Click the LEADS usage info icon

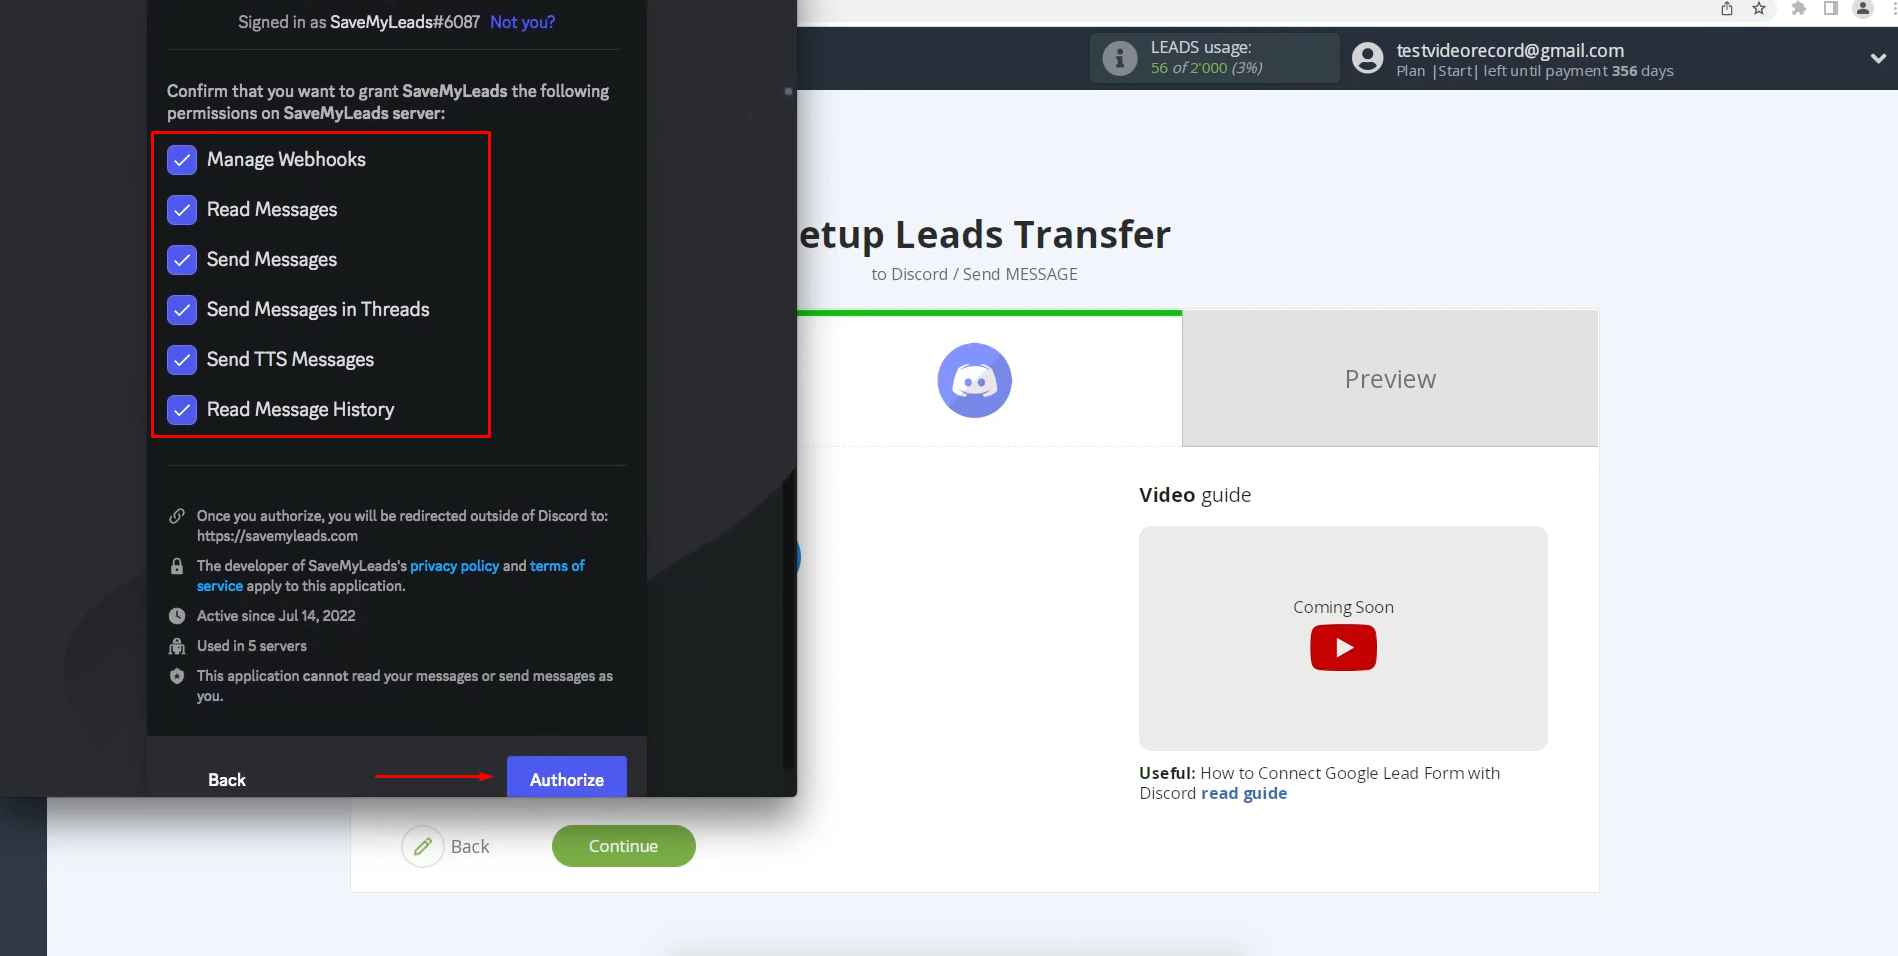[1120, 58]
